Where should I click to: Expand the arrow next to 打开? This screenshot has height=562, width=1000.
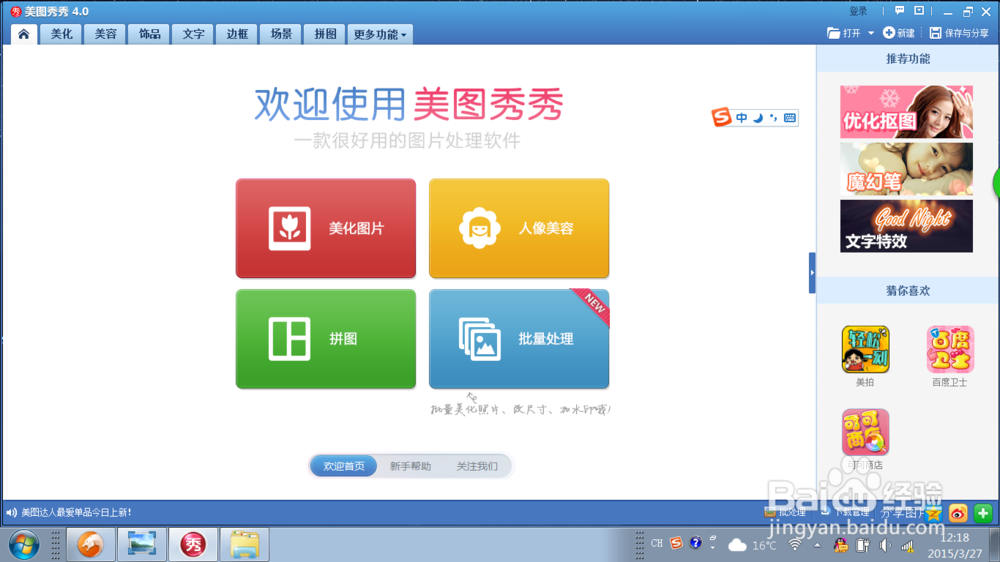[x=871, y=33]
